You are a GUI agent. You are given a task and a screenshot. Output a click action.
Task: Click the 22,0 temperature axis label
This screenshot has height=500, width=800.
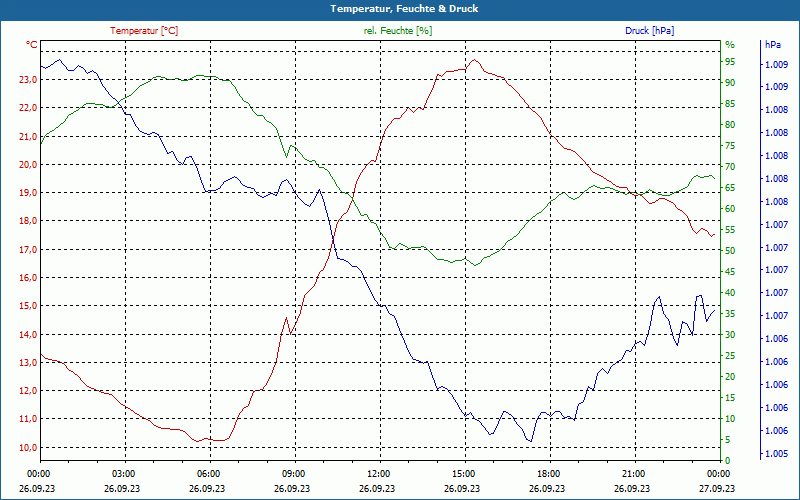click(28, 108)
